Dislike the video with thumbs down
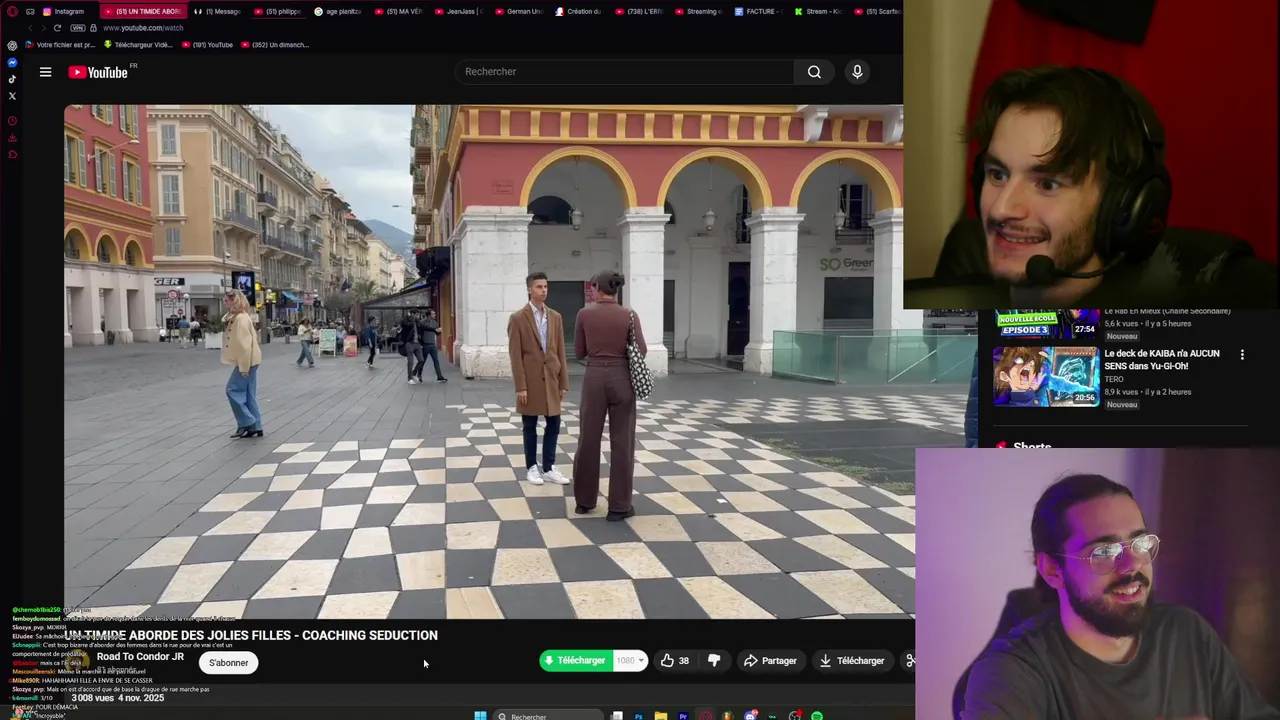This screenshot has width=1280, height=720. [714, 661]
